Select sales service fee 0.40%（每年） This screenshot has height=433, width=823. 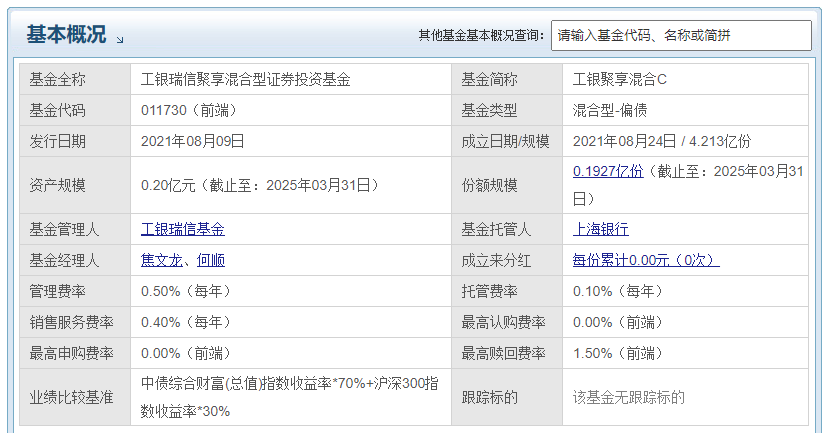click(x=186, y=322)
